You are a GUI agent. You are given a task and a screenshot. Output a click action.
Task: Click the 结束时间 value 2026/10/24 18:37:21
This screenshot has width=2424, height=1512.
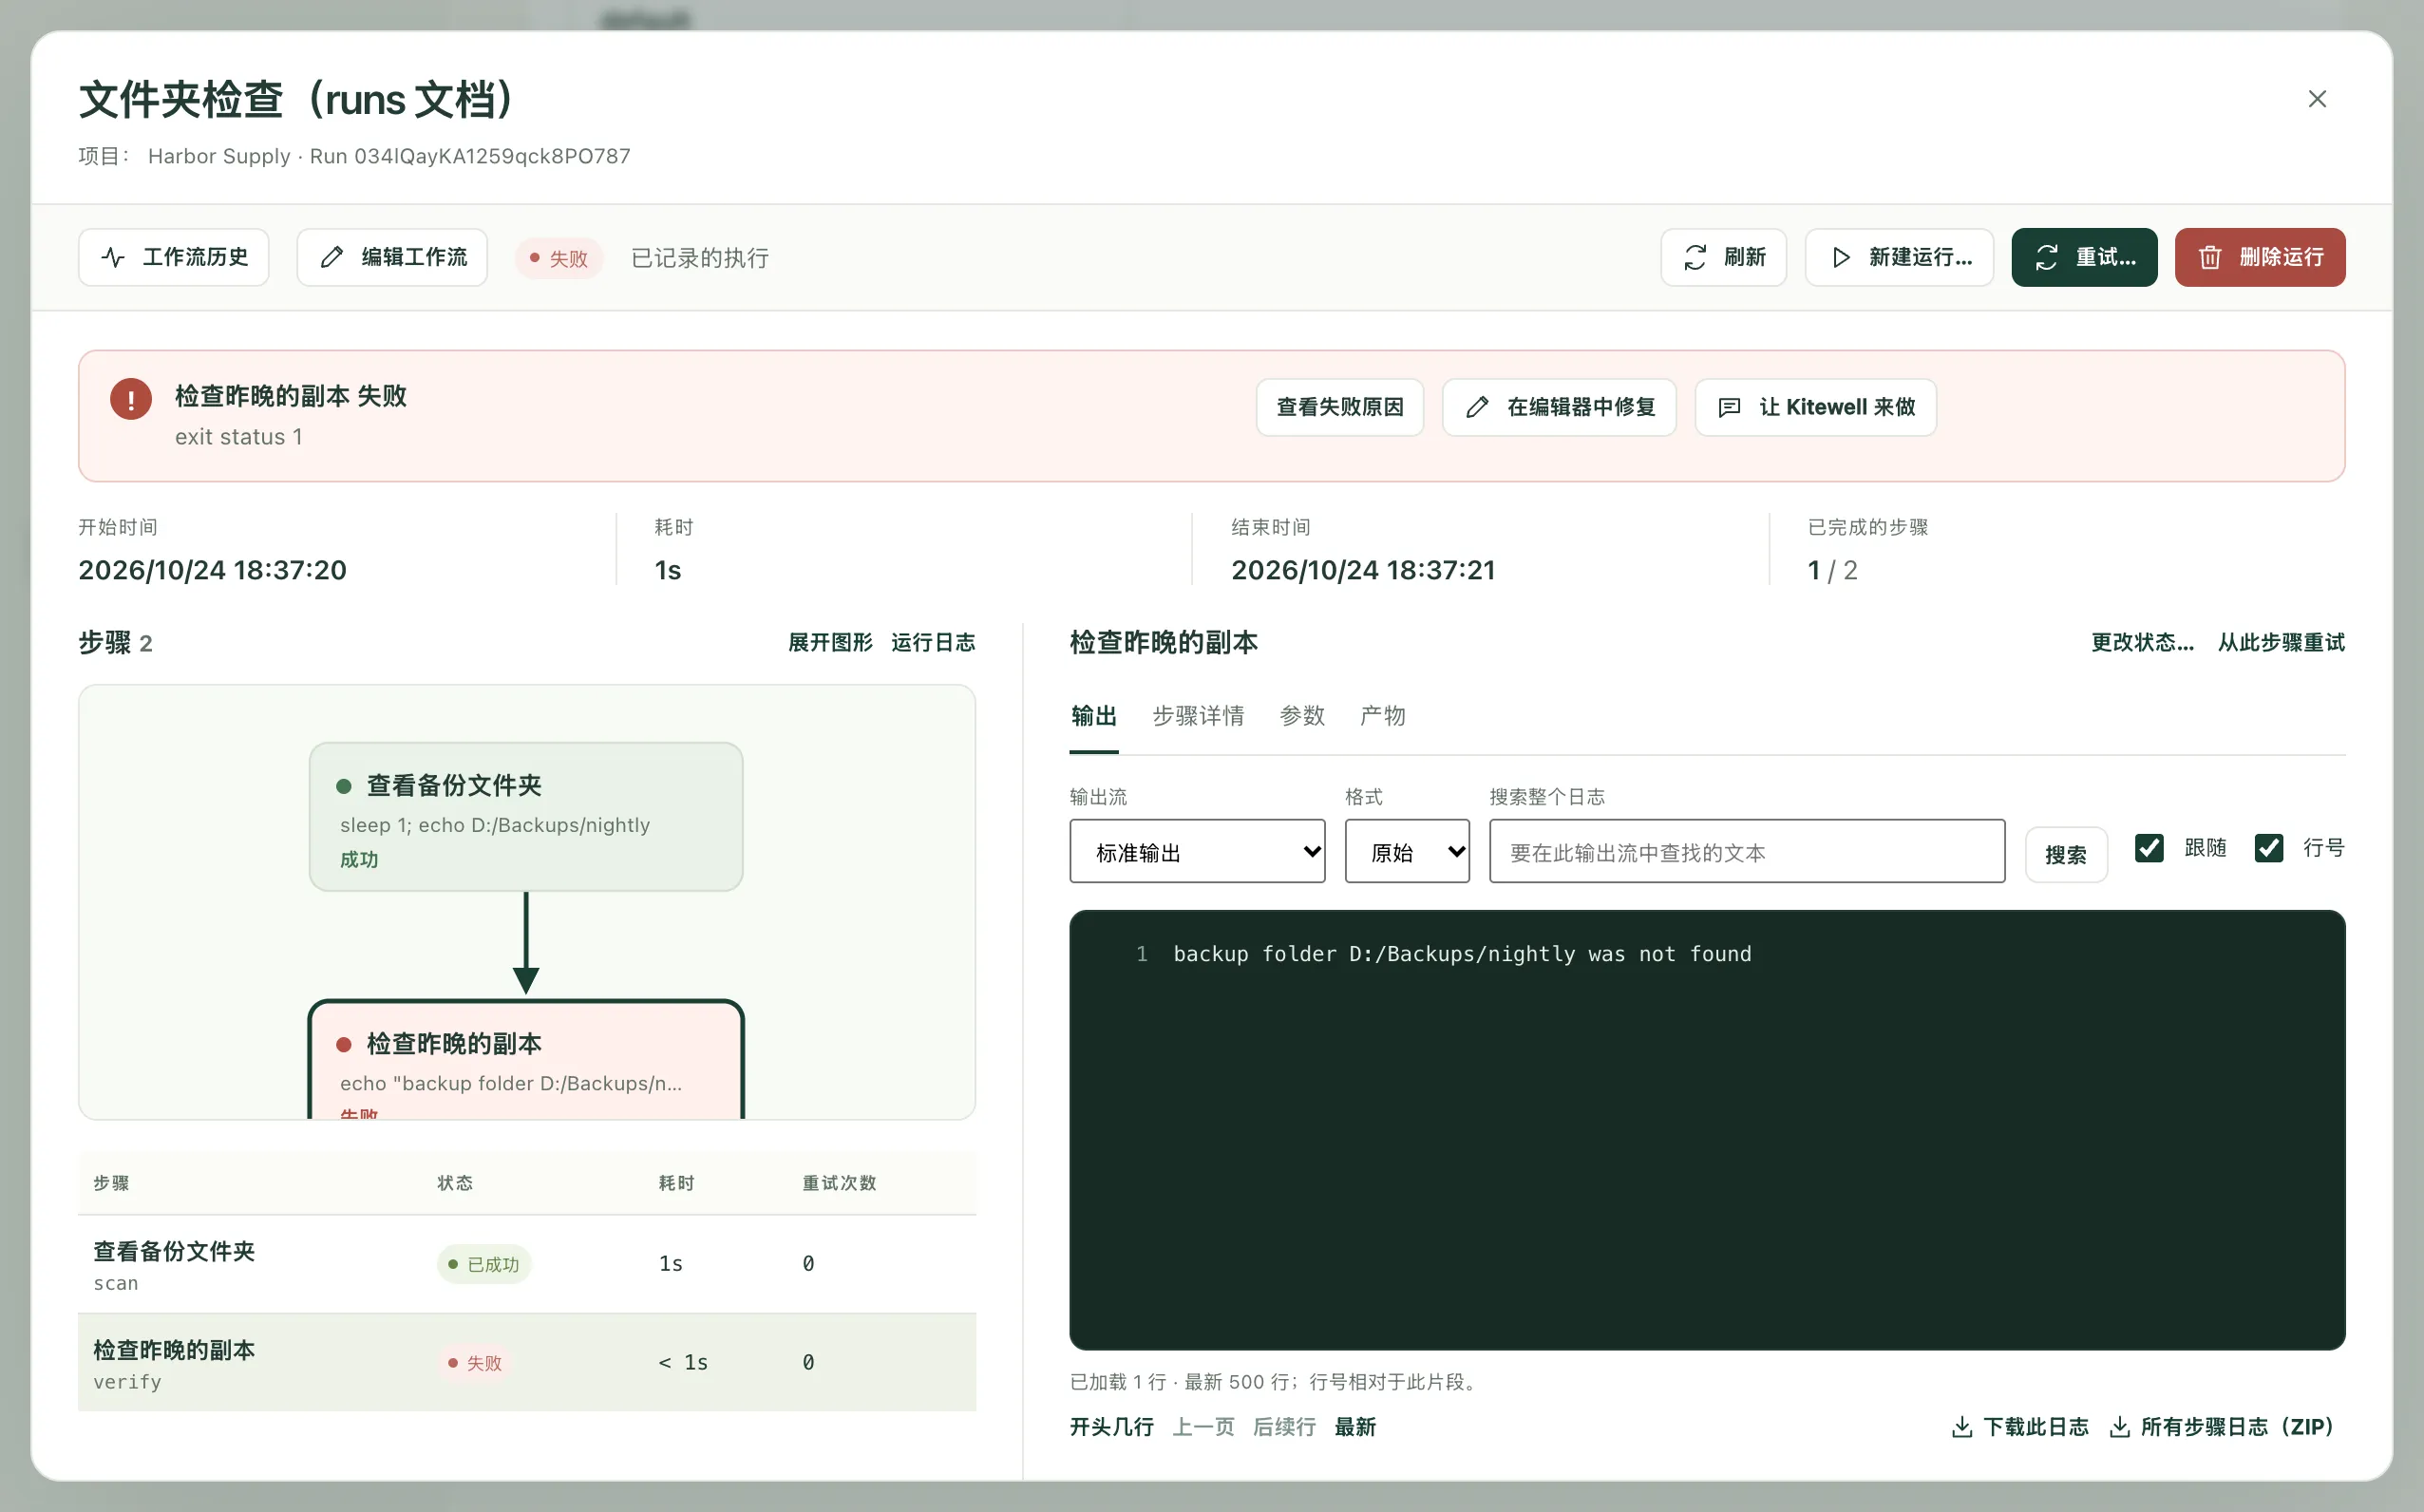(x=1363, y=570)
